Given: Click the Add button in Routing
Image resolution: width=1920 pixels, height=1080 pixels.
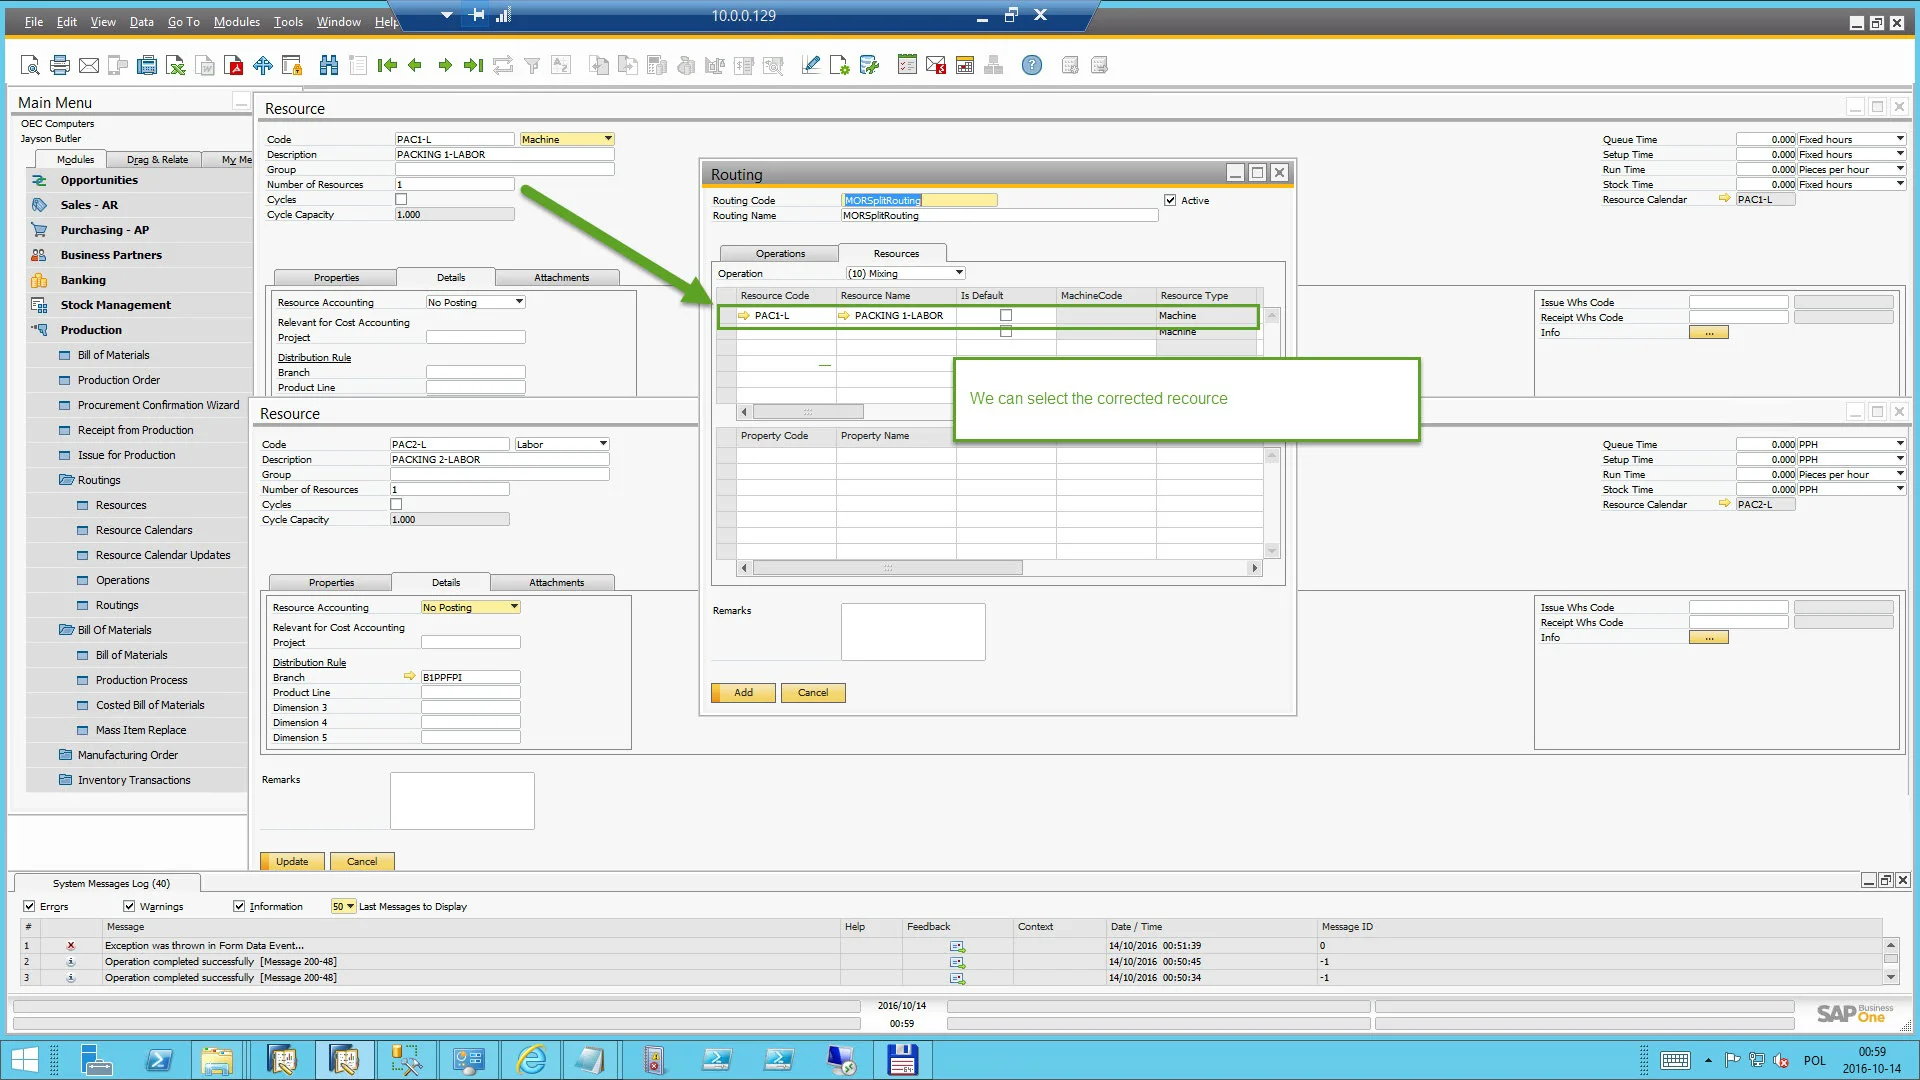Looking at the screenshot, I should (x=743, y=692).
